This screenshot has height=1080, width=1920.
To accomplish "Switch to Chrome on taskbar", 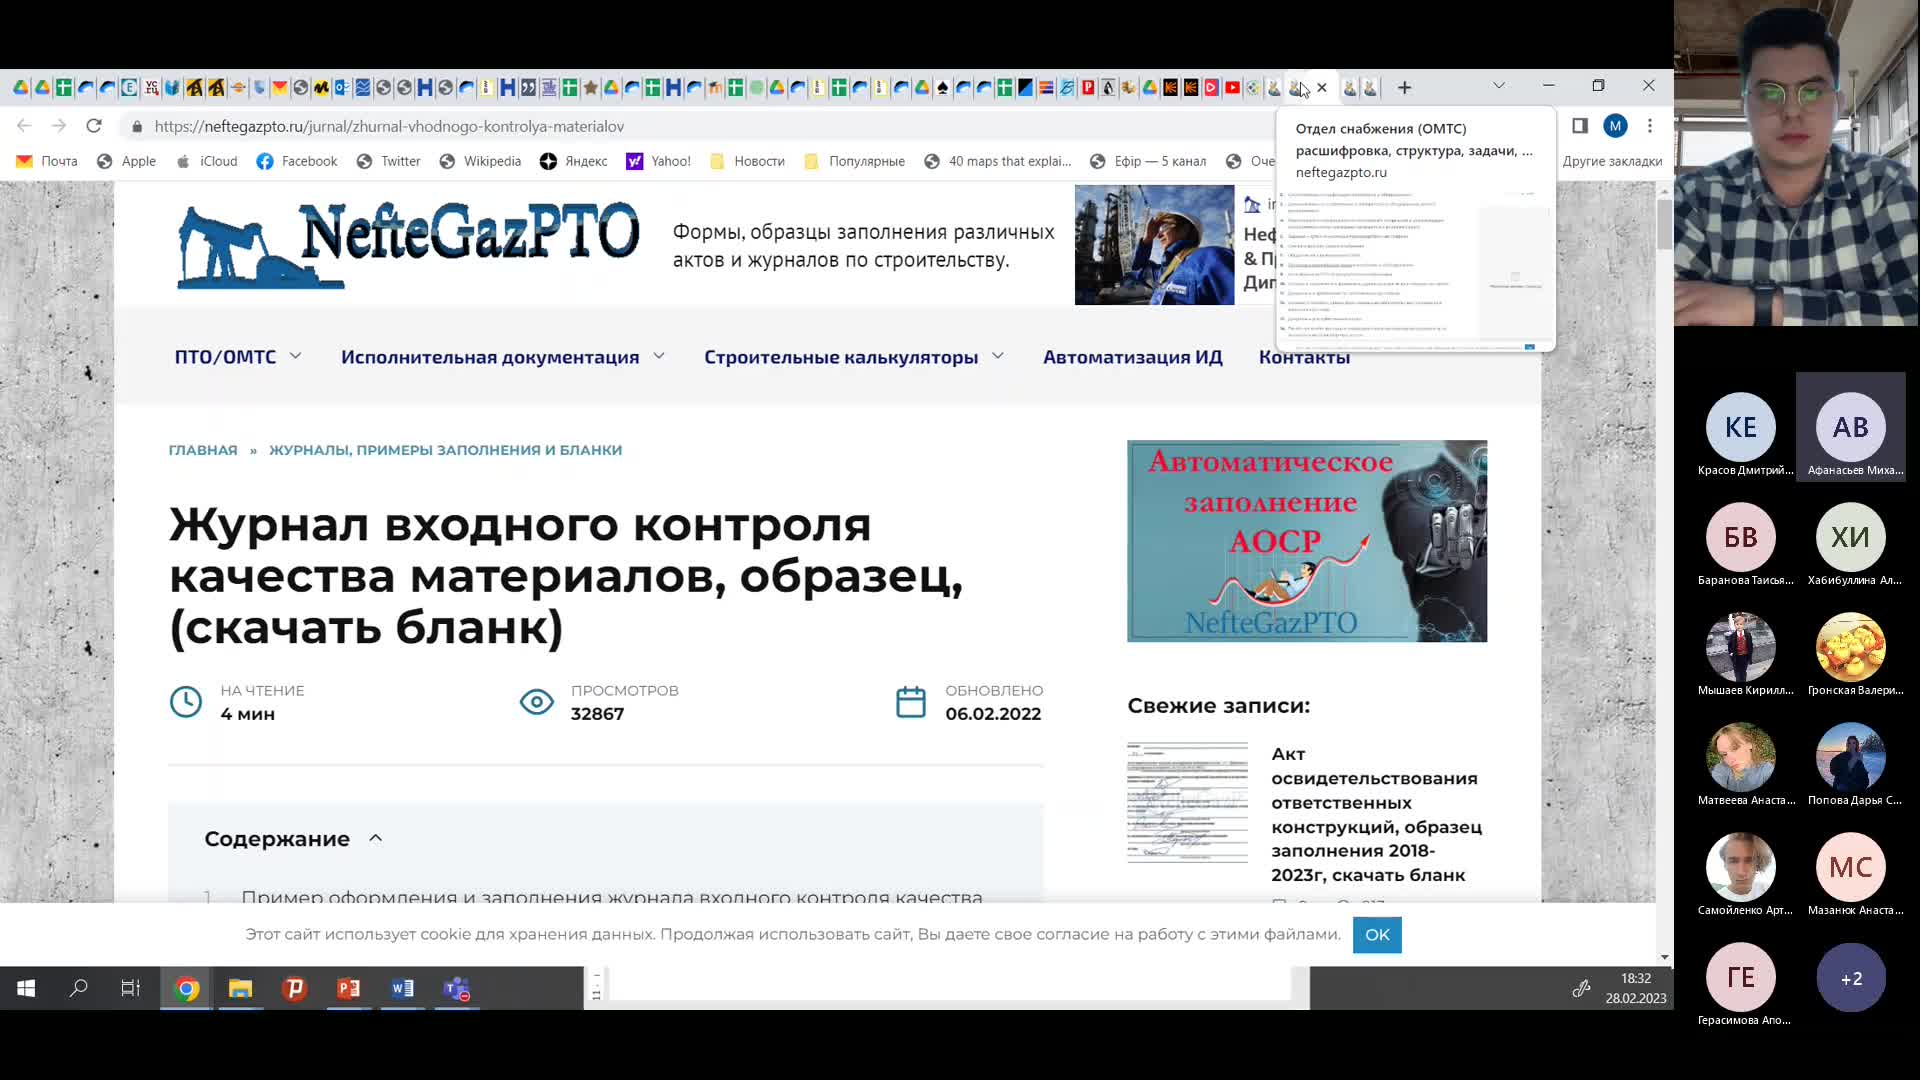I will click(186, 989).
